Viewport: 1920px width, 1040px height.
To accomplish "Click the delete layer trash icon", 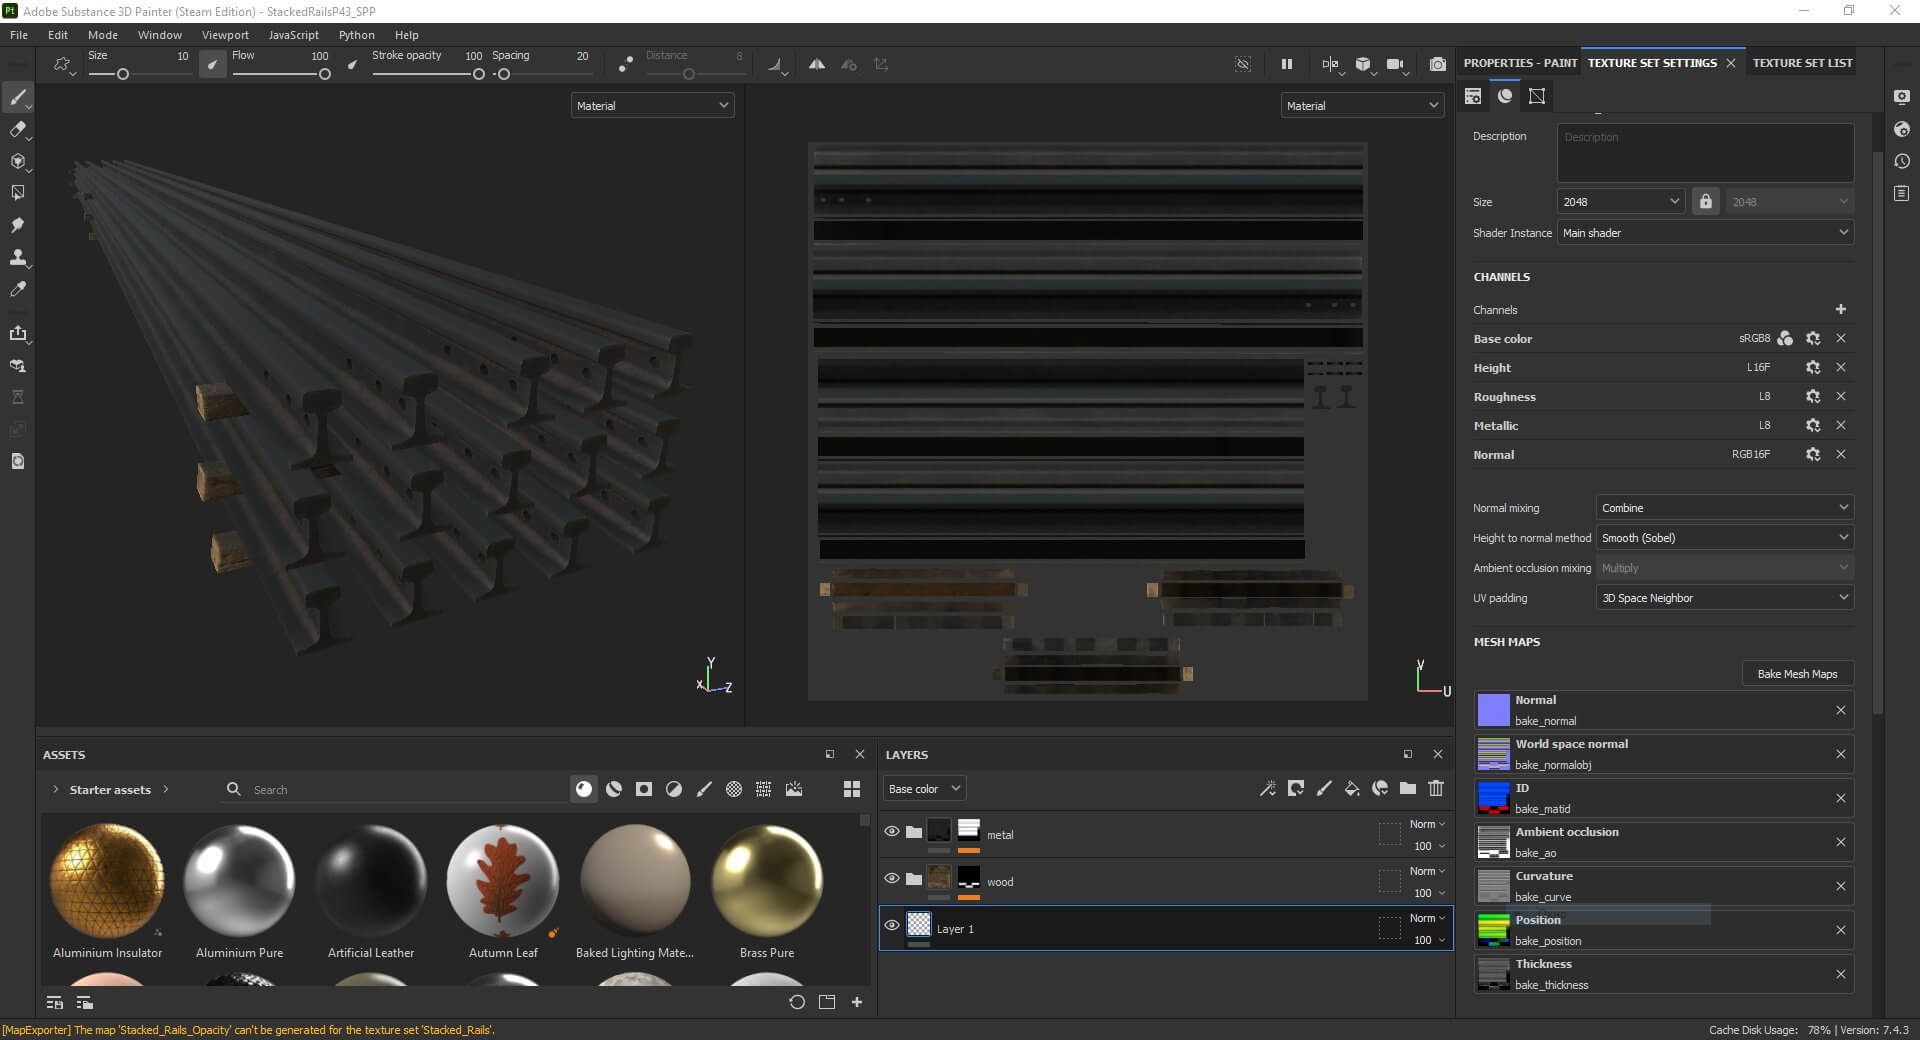I will [1436, 789].
